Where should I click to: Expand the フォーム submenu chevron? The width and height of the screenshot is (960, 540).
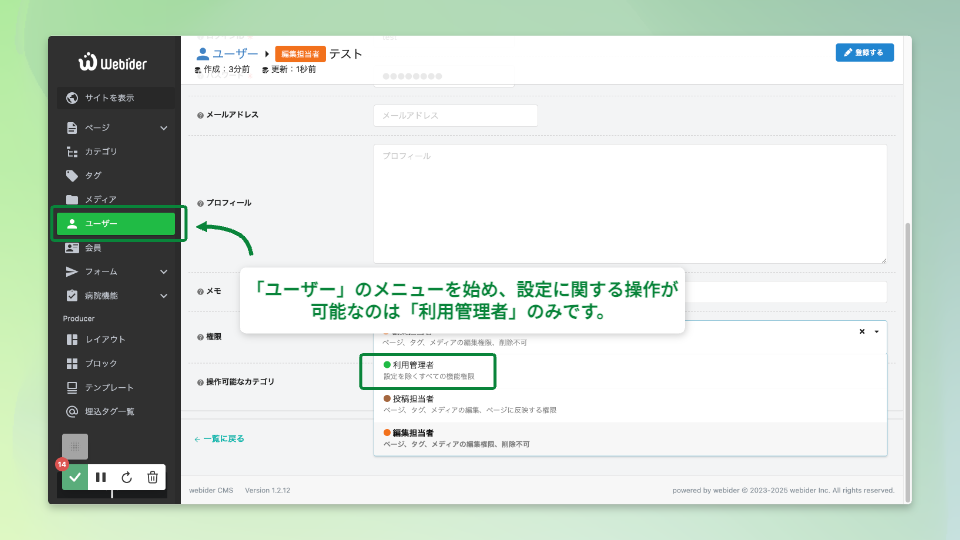point(164,271)
